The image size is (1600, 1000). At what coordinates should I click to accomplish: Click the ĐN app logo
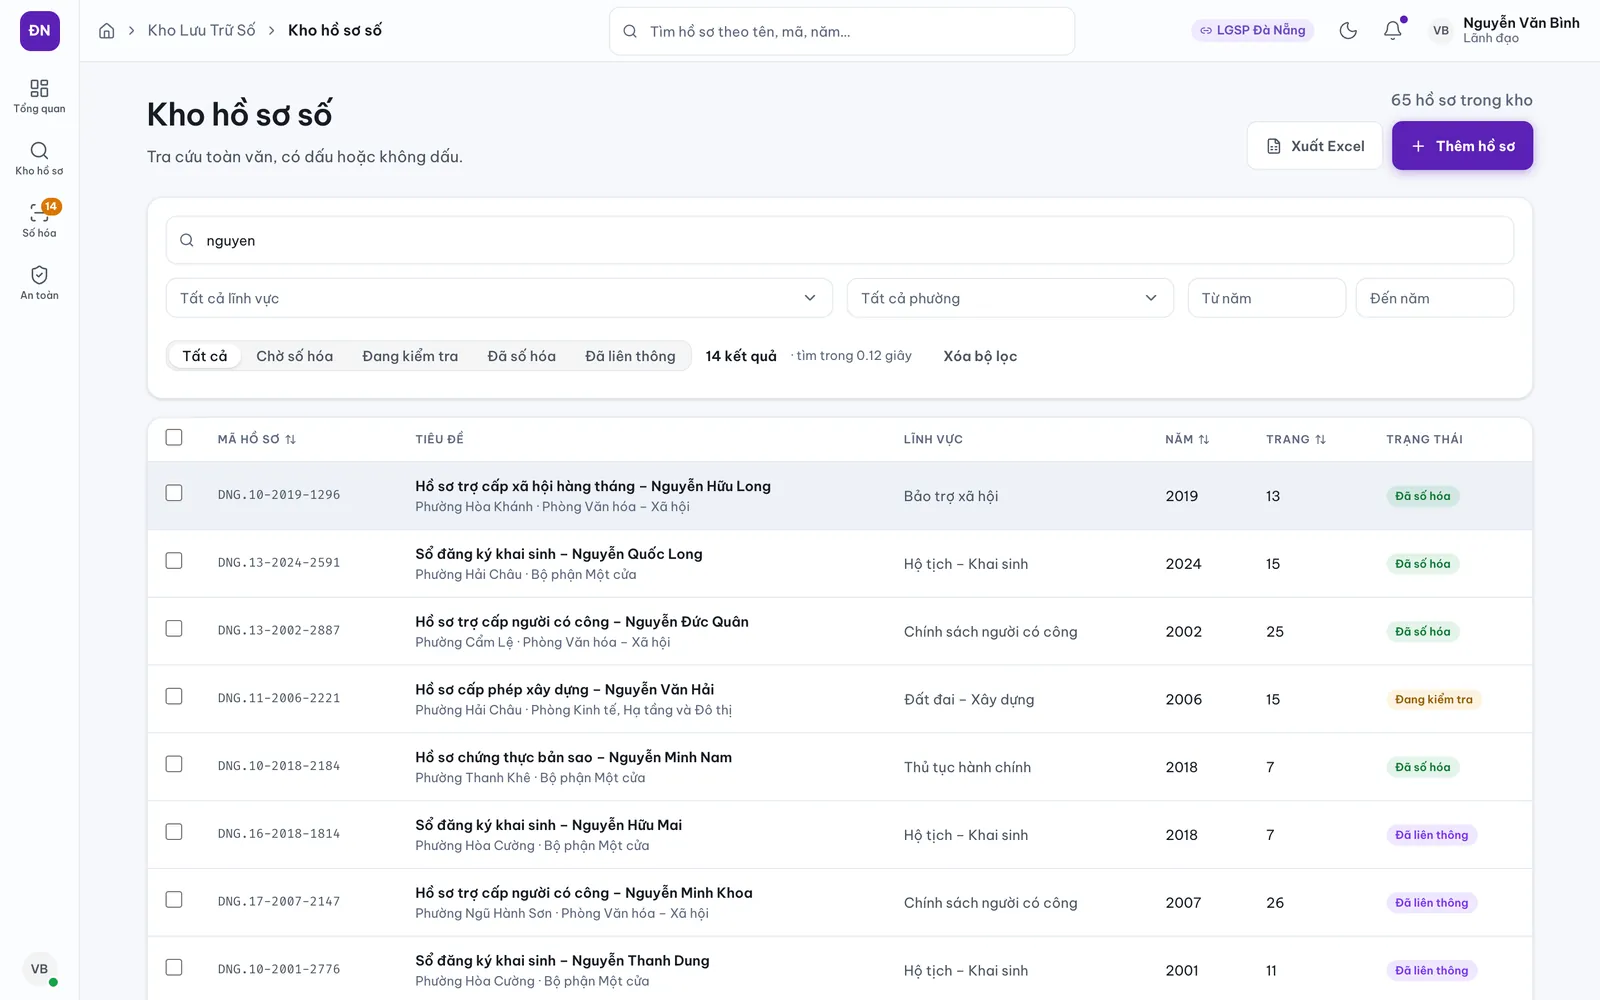[x=40, y=31]
